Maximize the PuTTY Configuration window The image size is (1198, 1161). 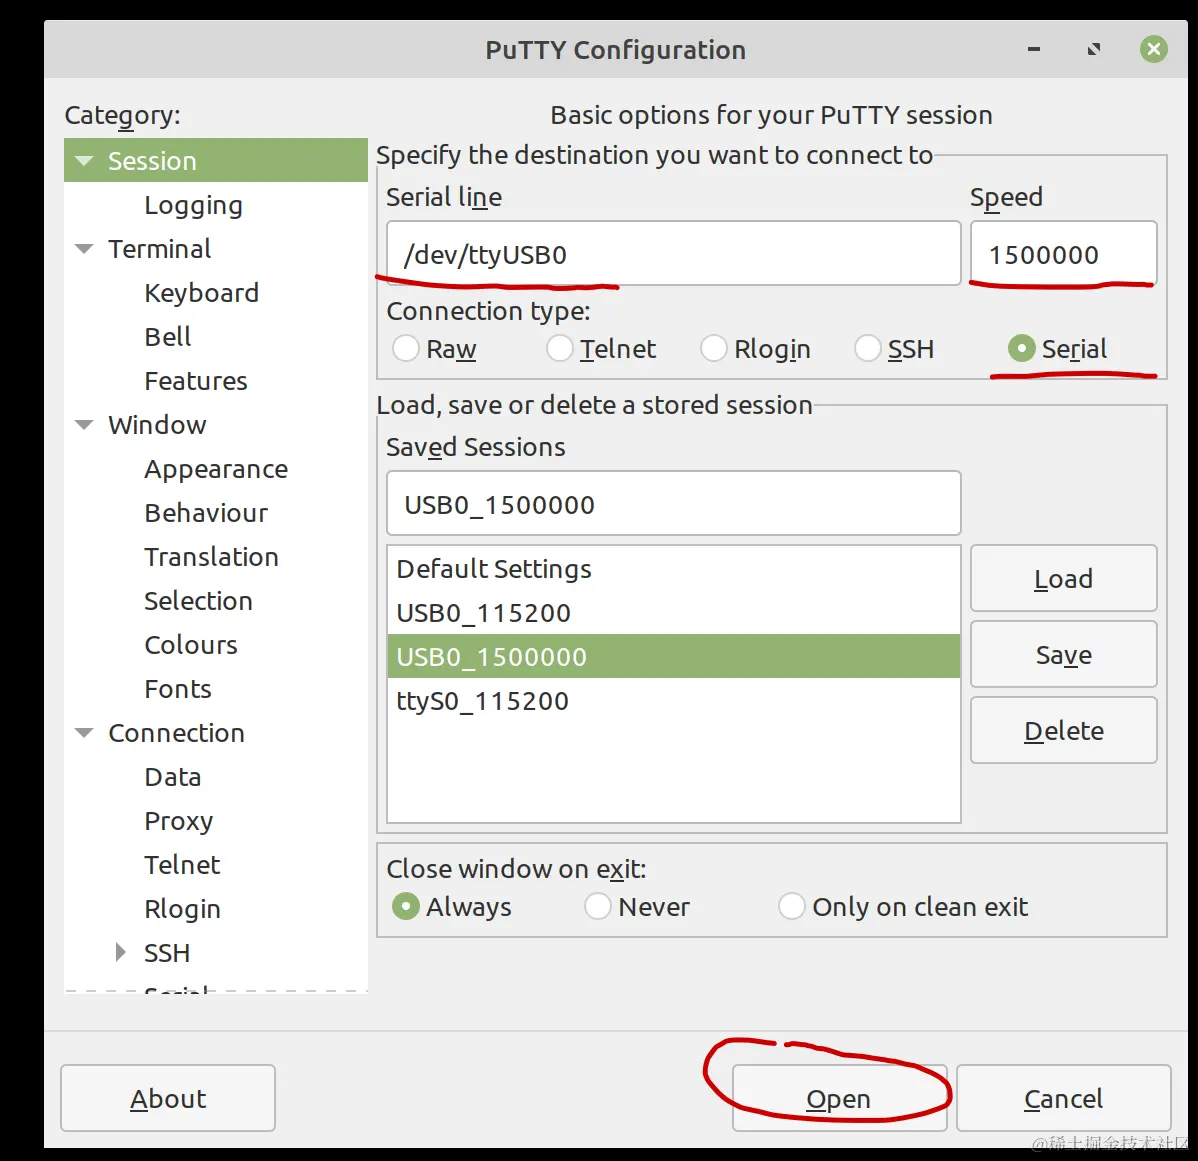(x=1093, y=50)
